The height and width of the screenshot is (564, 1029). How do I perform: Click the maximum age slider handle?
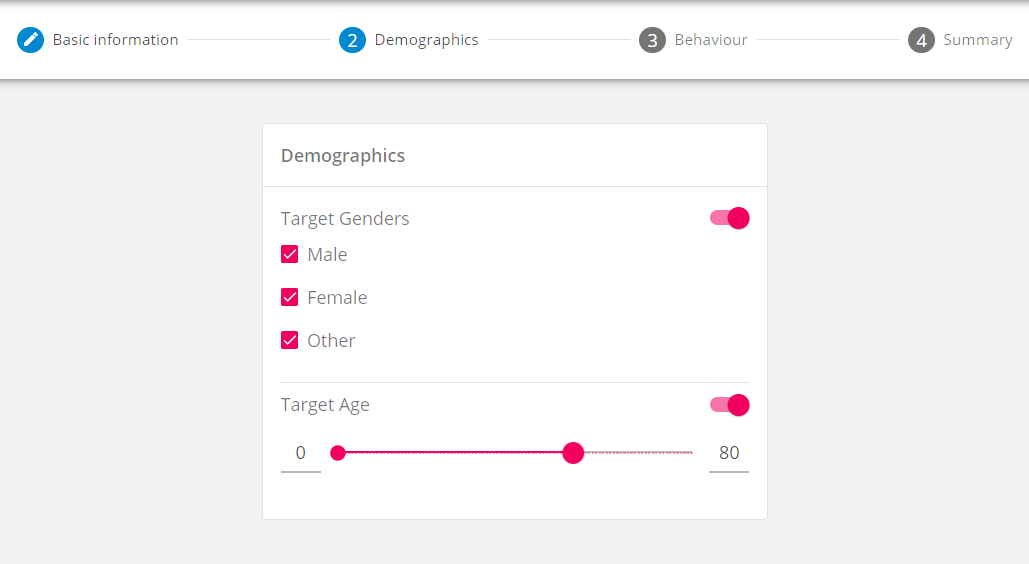pos(573,453)
